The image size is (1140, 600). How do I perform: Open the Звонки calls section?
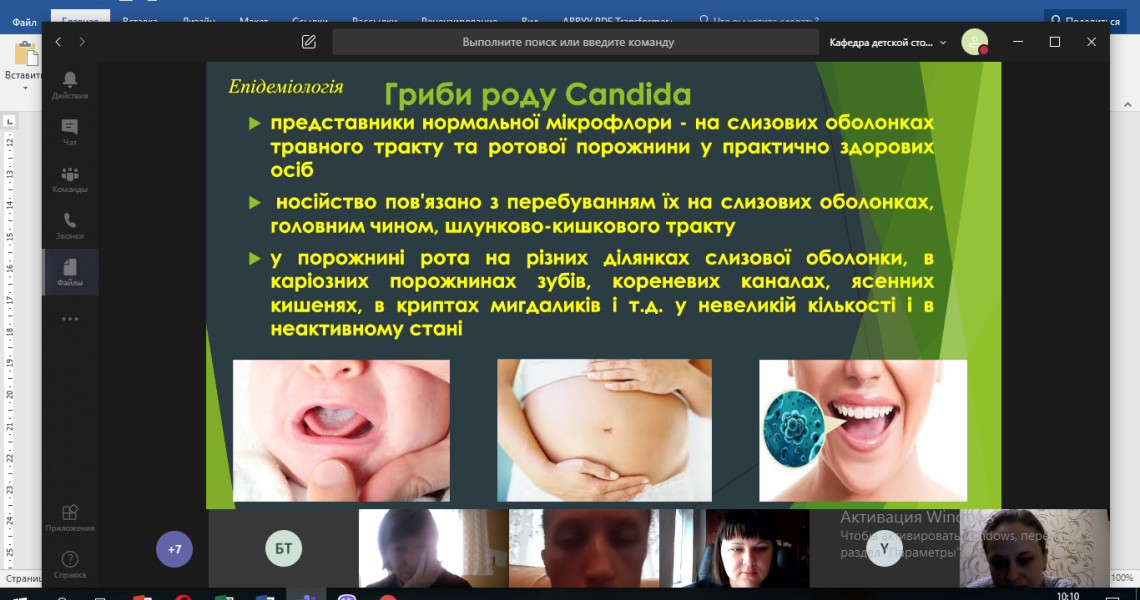click(70, 226)
